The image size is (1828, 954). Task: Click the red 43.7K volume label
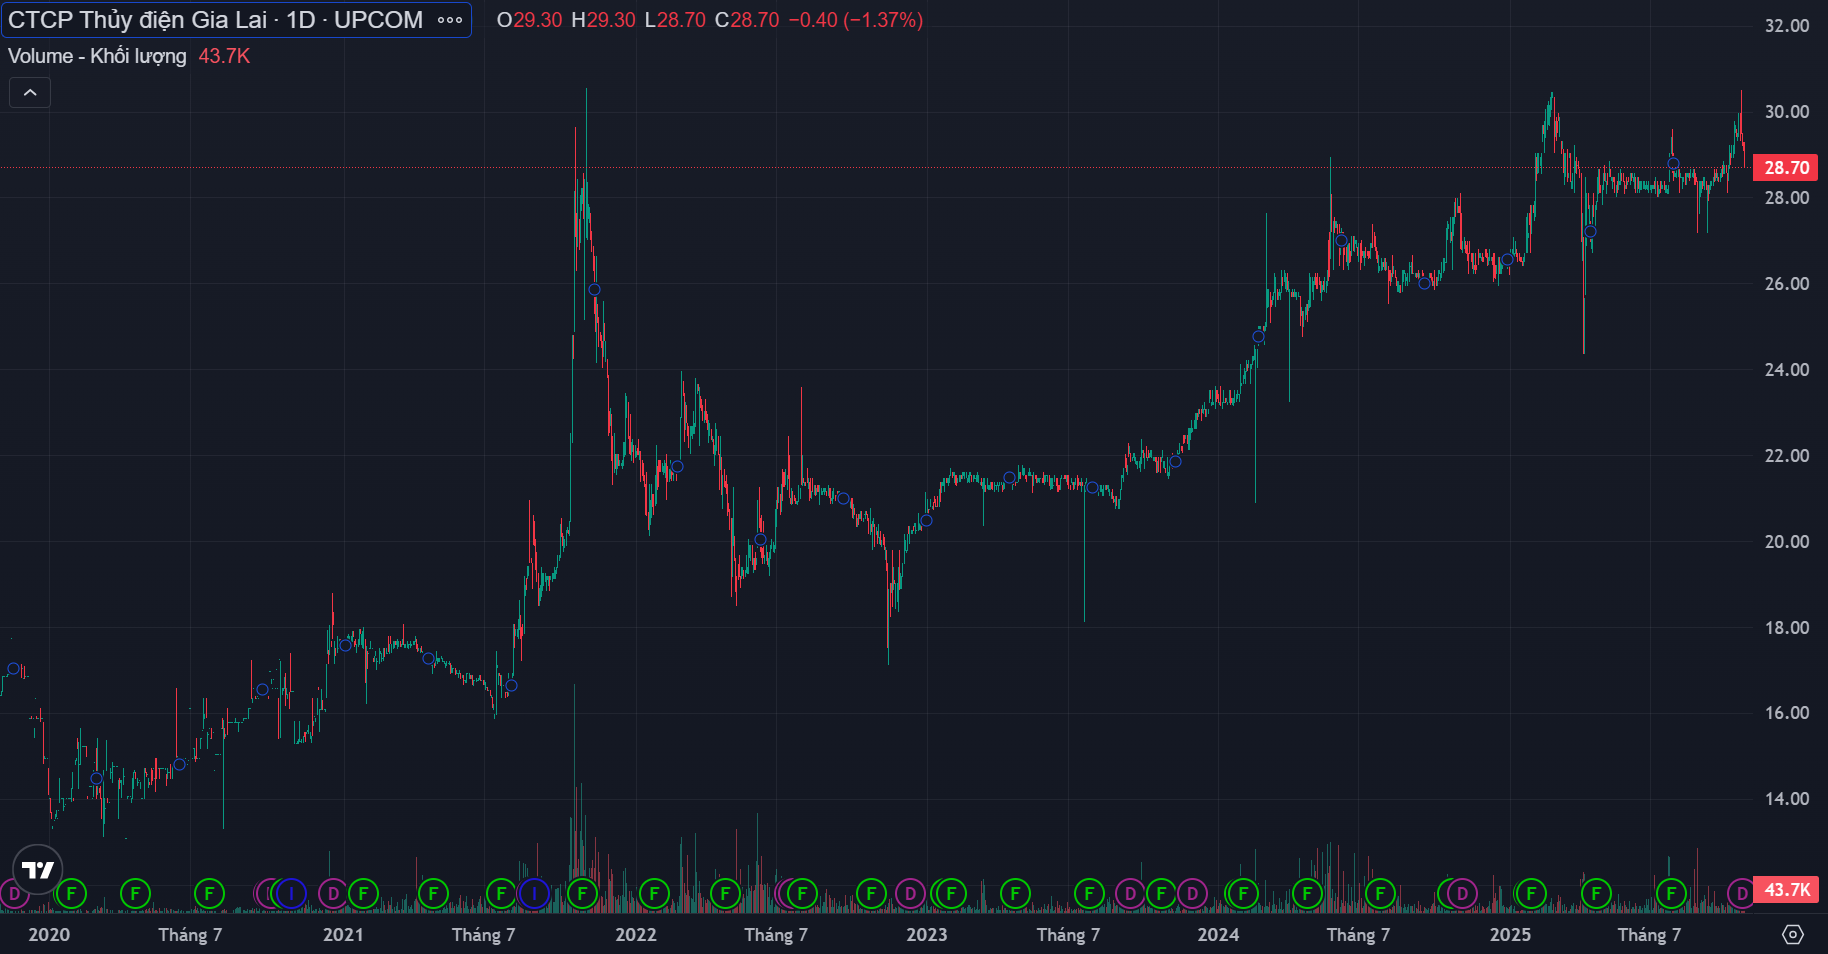(x=1786, y=890)
